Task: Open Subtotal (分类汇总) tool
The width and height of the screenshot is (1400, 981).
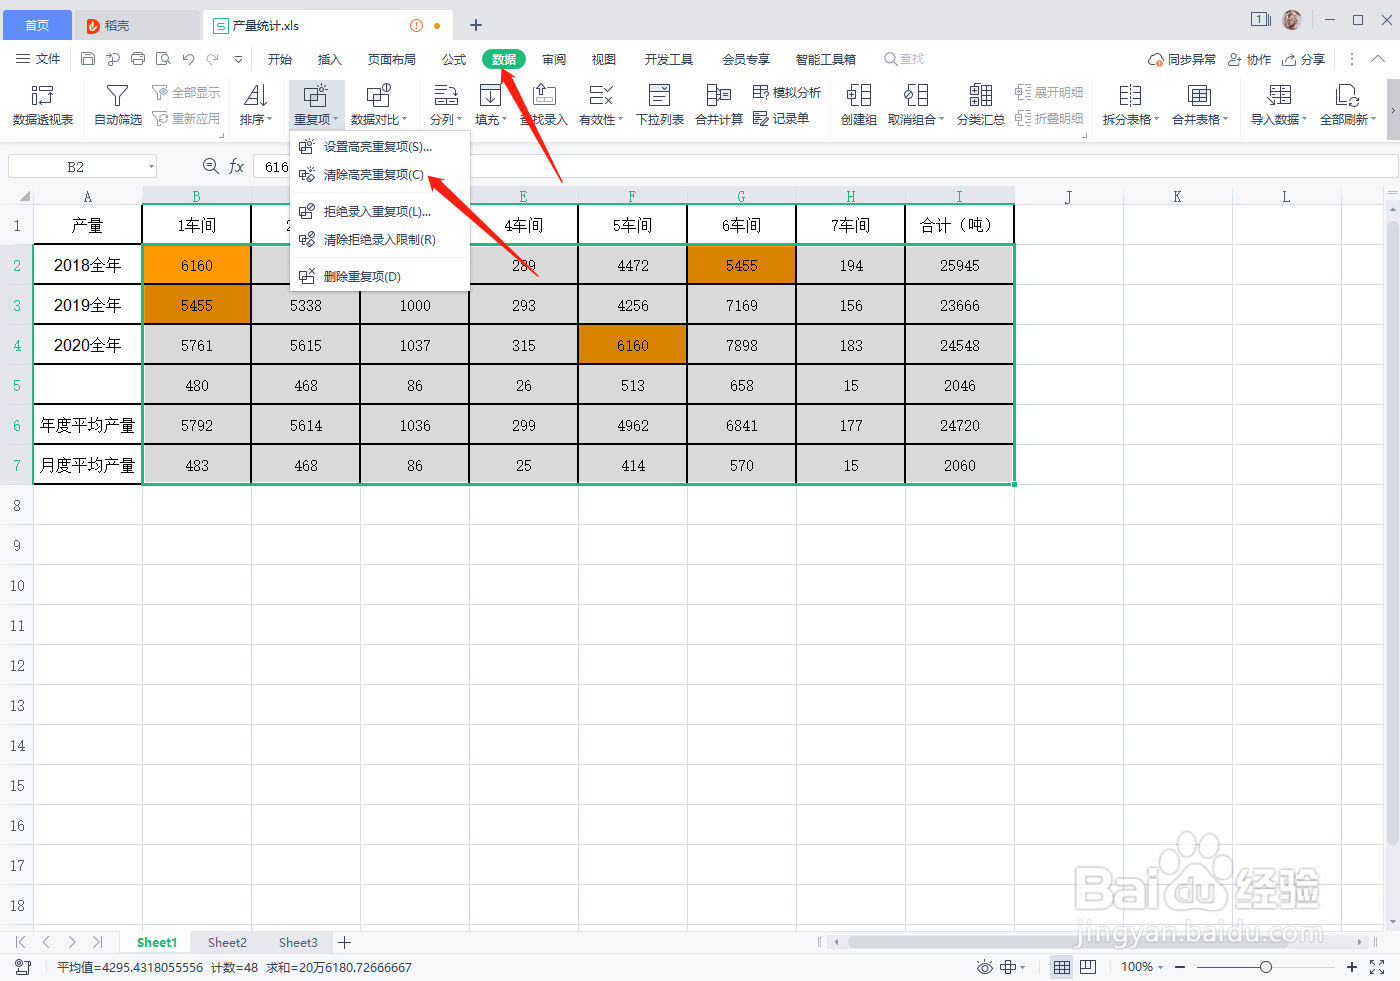Action: pos(980,104)
